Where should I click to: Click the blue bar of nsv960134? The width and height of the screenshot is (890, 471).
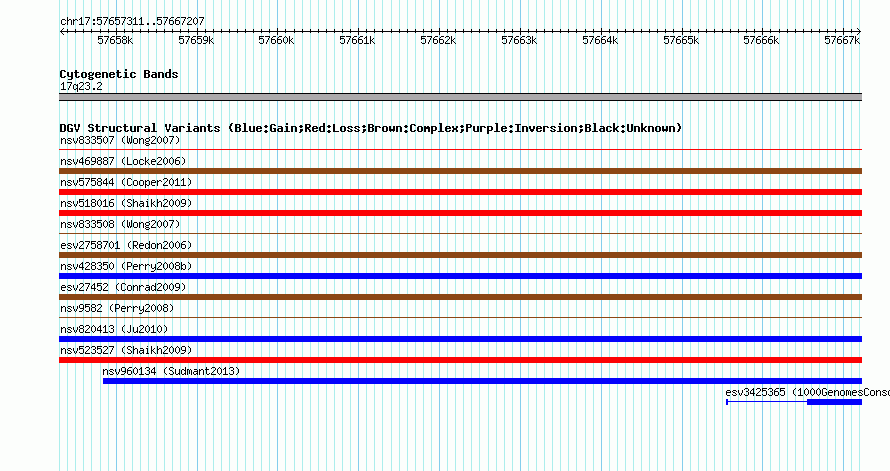pos(482,381)
